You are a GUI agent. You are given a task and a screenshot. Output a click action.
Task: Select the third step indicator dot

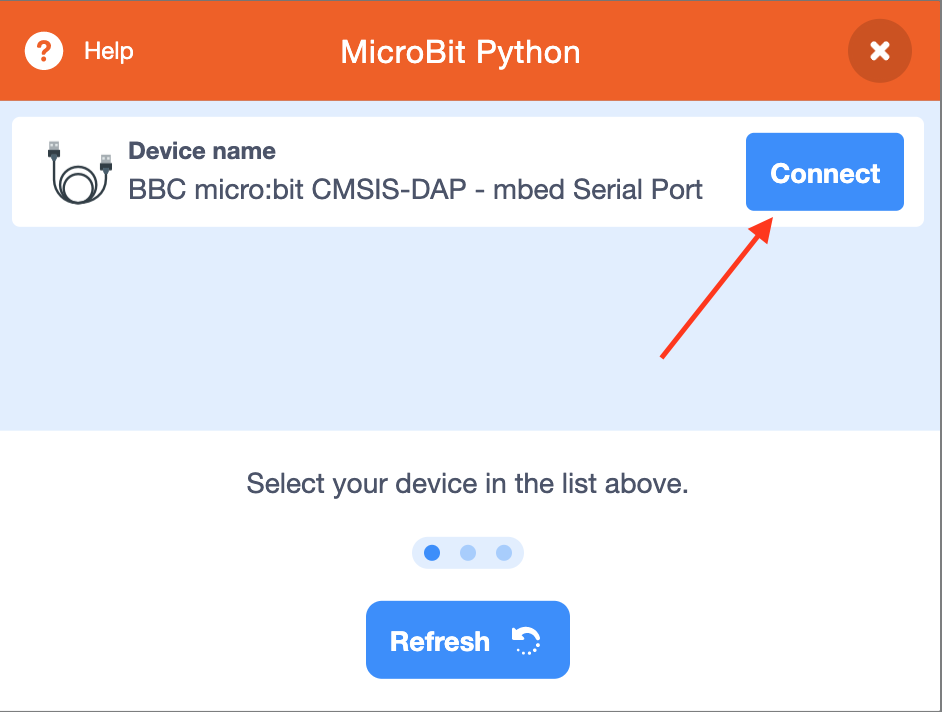pyautogui.click(x=504, y=553)
